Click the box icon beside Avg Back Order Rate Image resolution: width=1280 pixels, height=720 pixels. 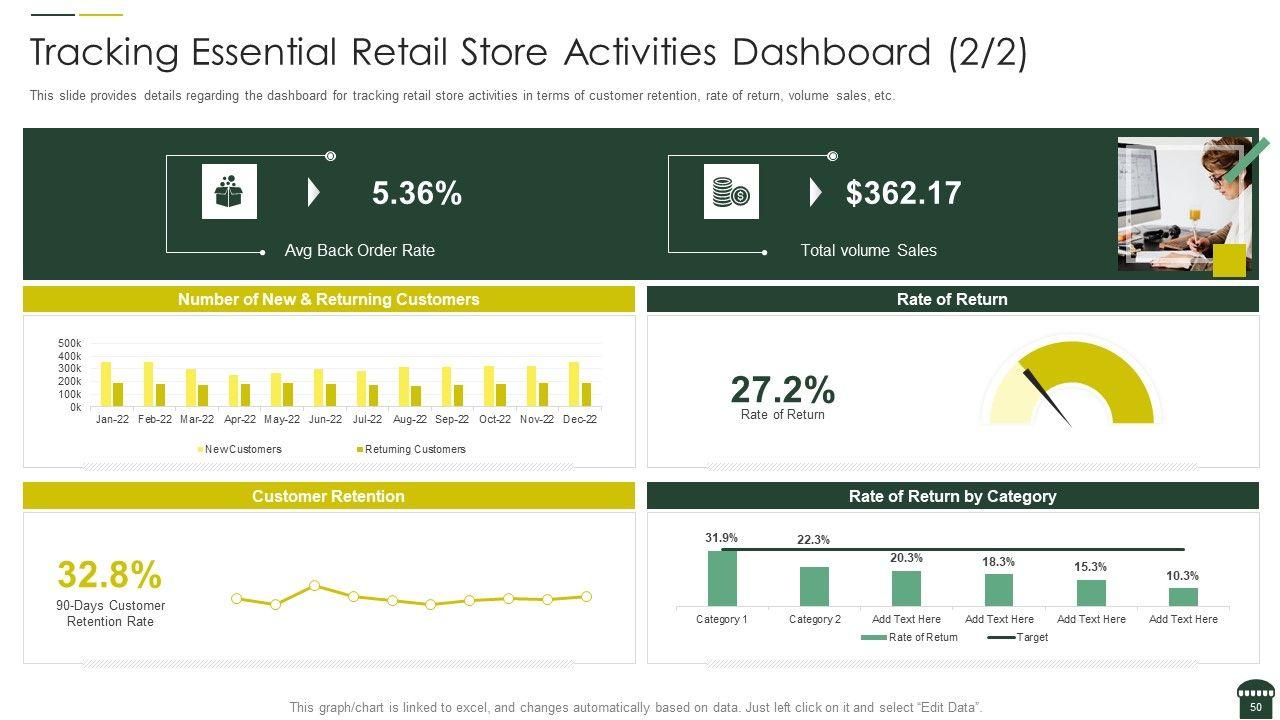coord(229,191)
